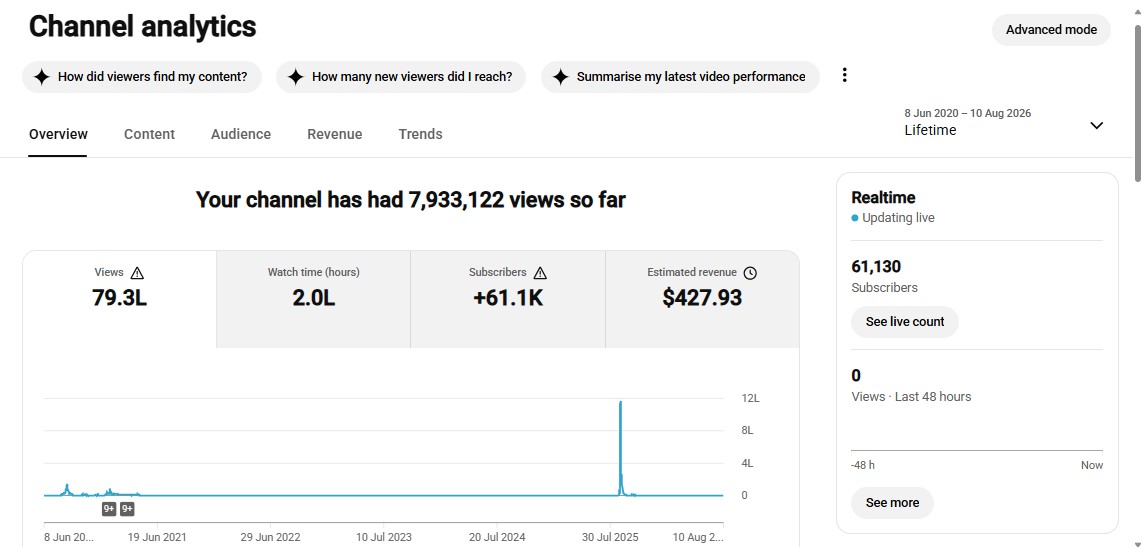Click the clock icon beside Estimated revenue

[x=750, y=273]
